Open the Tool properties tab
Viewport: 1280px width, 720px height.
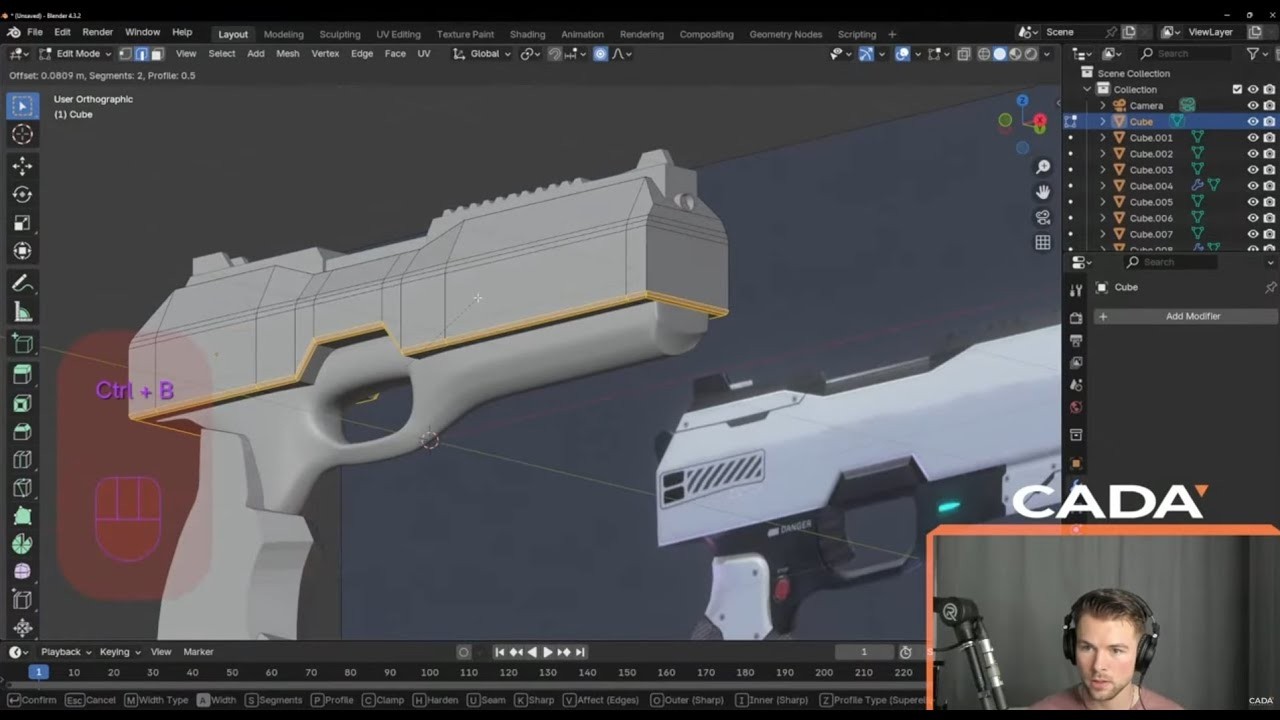(x=1076, y=290)
